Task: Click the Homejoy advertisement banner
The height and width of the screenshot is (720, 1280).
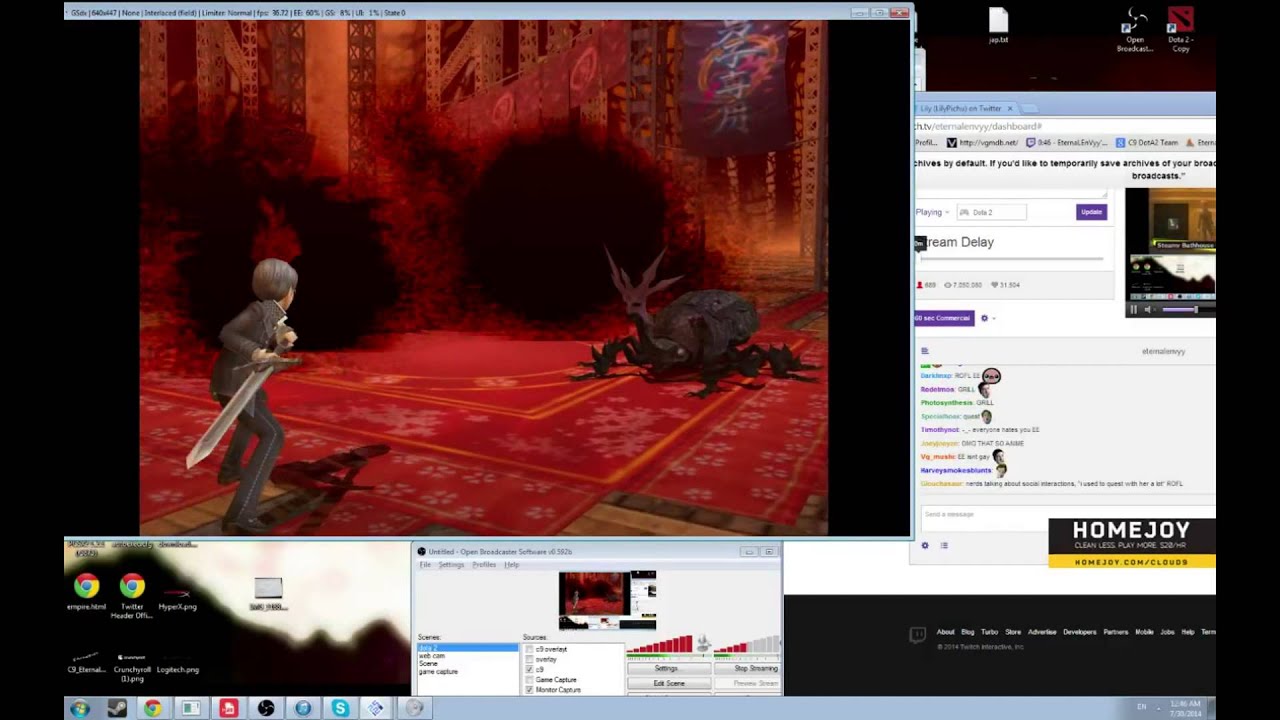Action: 1132,543
